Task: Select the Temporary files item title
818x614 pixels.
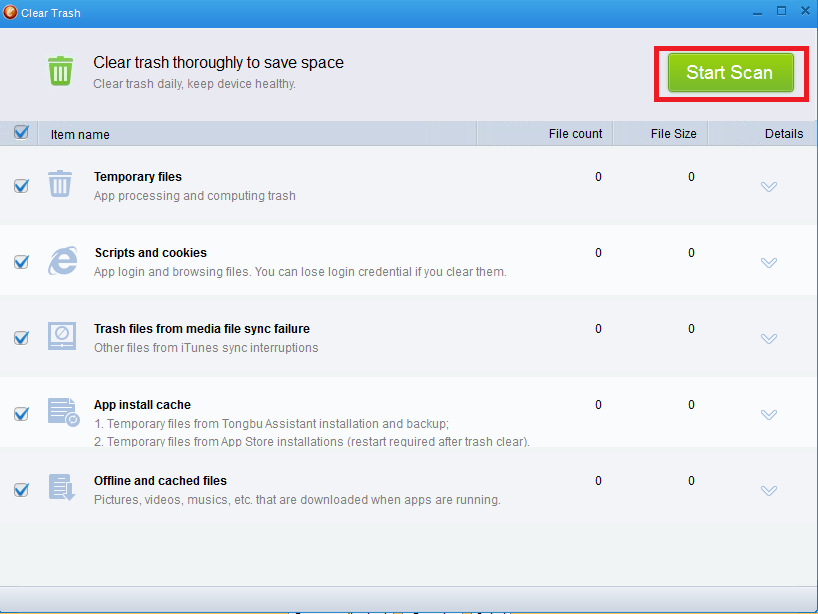Action: coord(138,177)
